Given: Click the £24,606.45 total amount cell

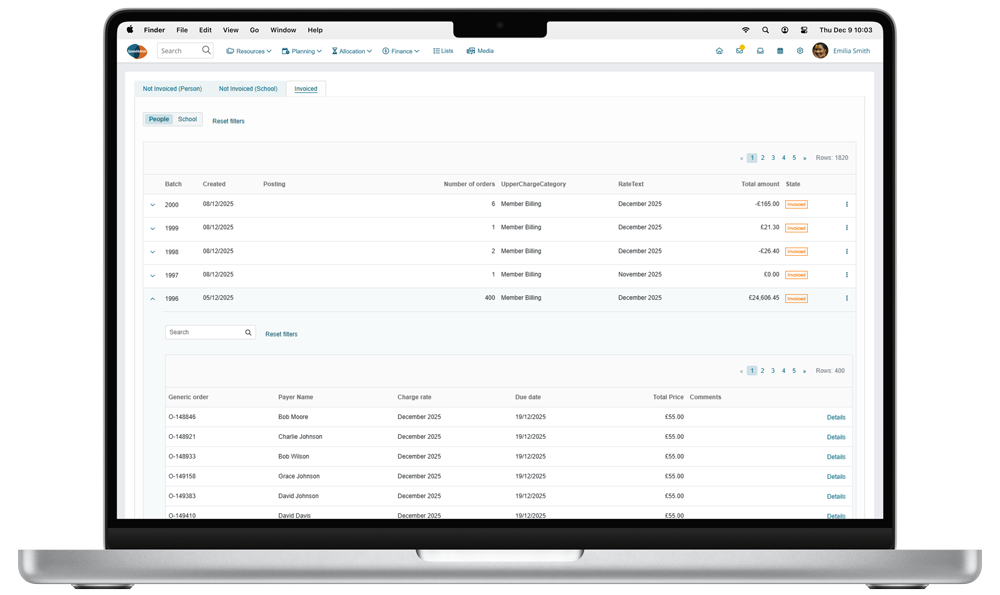Looking at the screenshot, I should tap(763, 298).
